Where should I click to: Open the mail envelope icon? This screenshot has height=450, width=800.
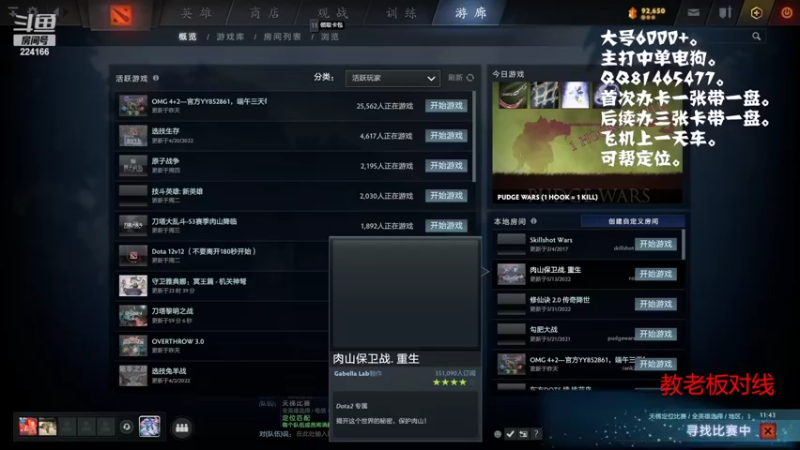(693, 12)
